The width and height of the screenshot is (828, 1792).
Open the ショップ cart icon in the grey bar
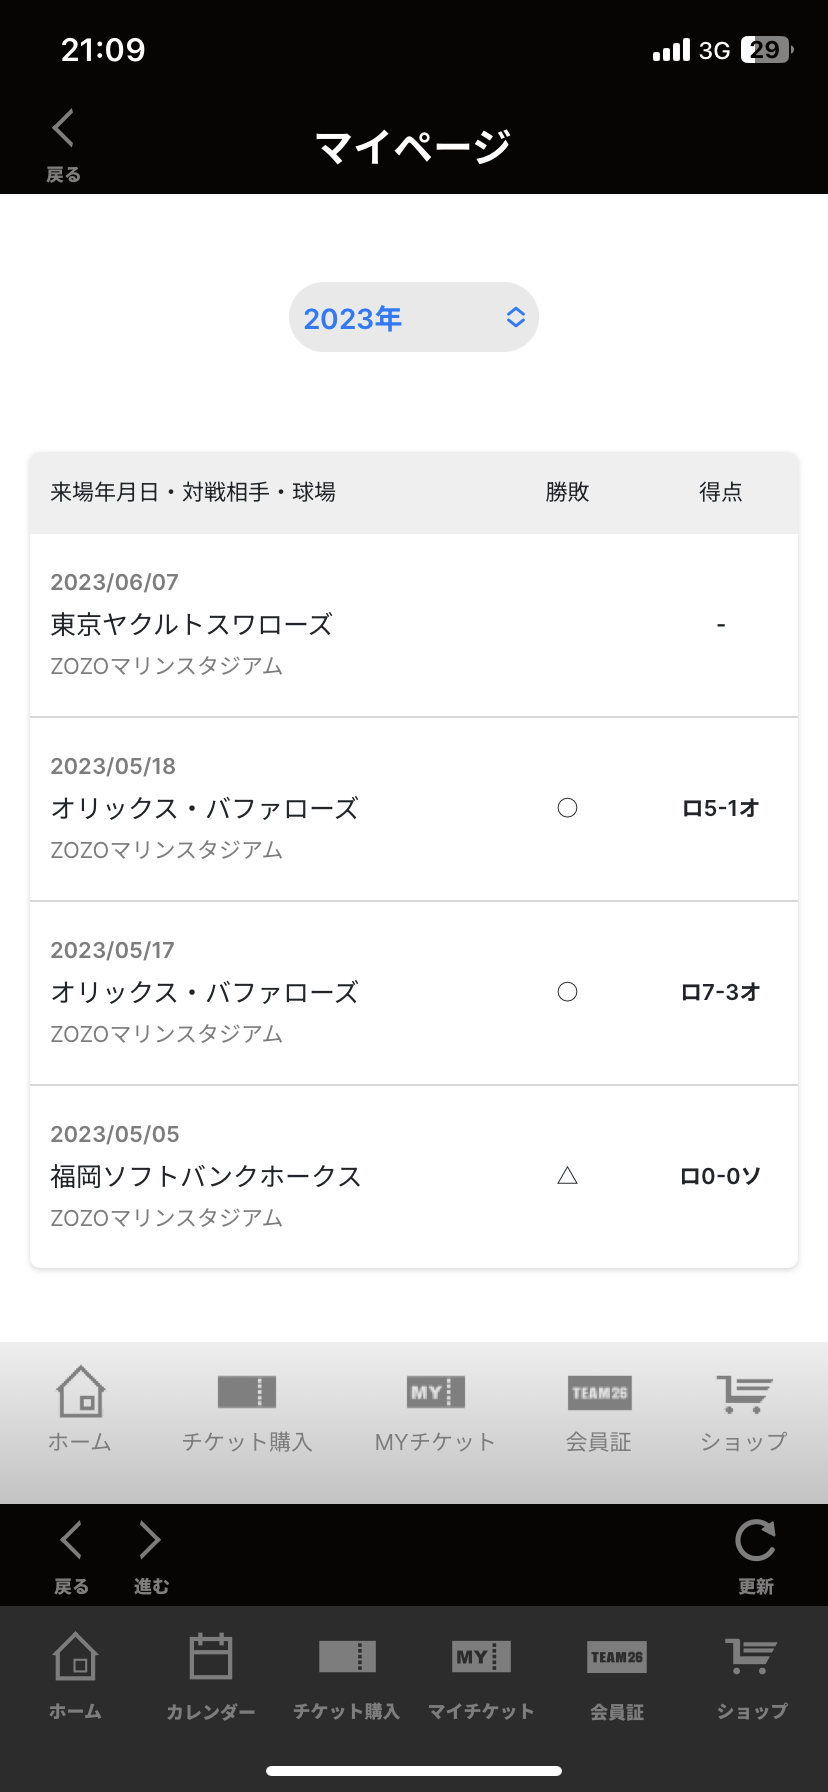744,1392
